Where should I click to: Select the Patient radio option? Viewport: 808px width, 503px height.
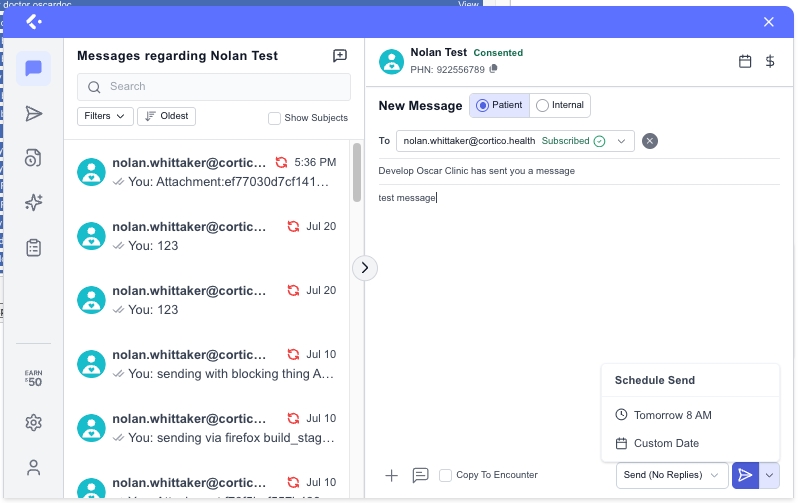(x=499, y=105)
